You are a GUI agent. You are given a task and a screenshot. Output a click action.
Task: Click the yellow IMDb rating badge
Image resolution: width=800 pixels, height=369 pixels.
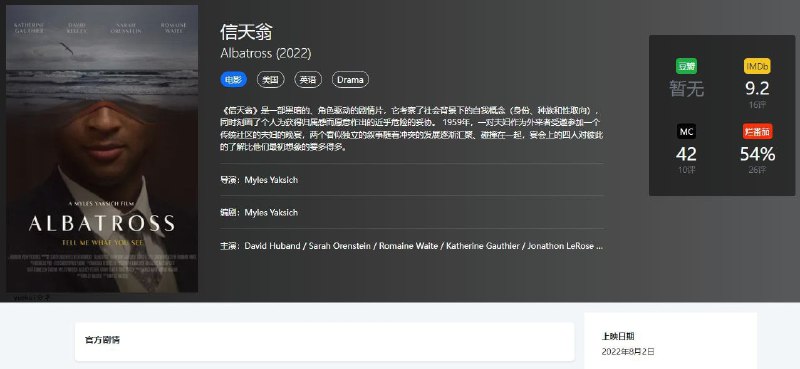click(x=757, y=66)
